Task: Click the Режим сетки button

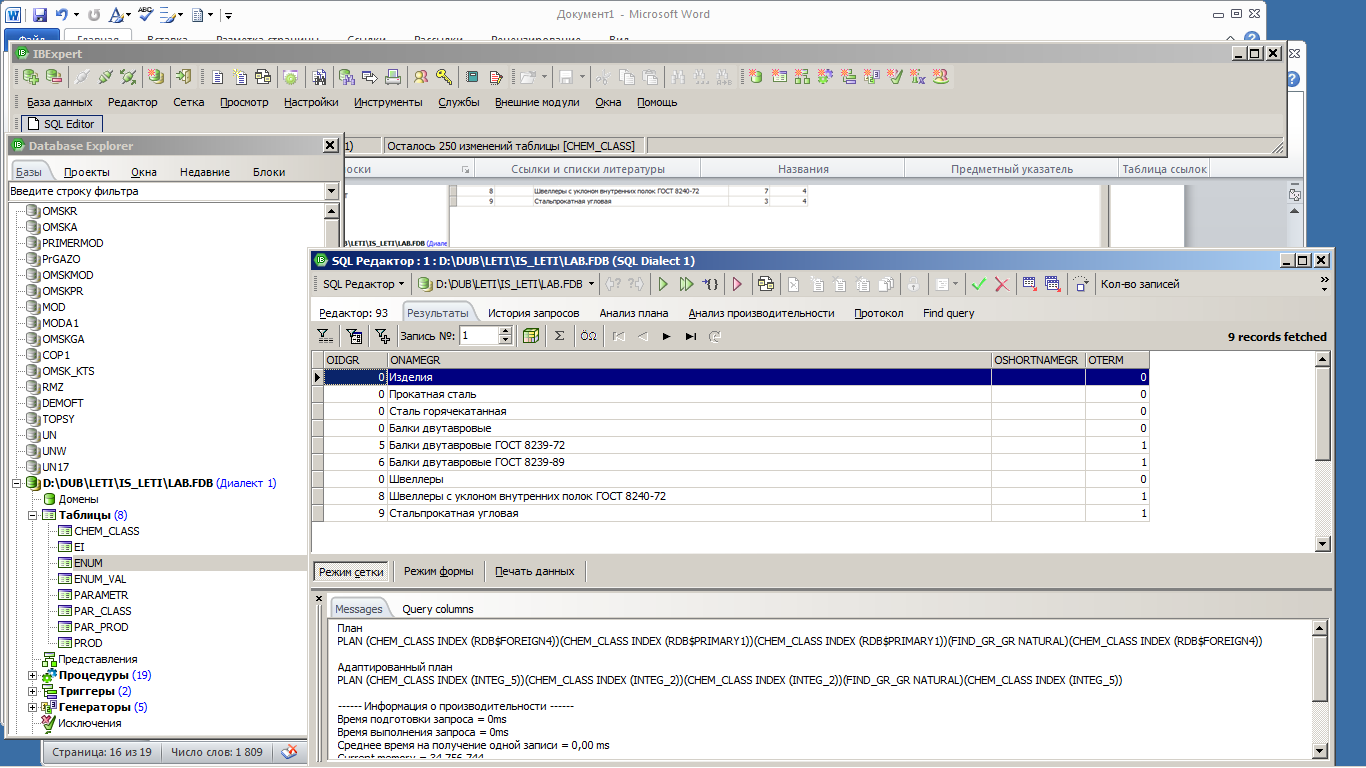Action: [351, 571]
